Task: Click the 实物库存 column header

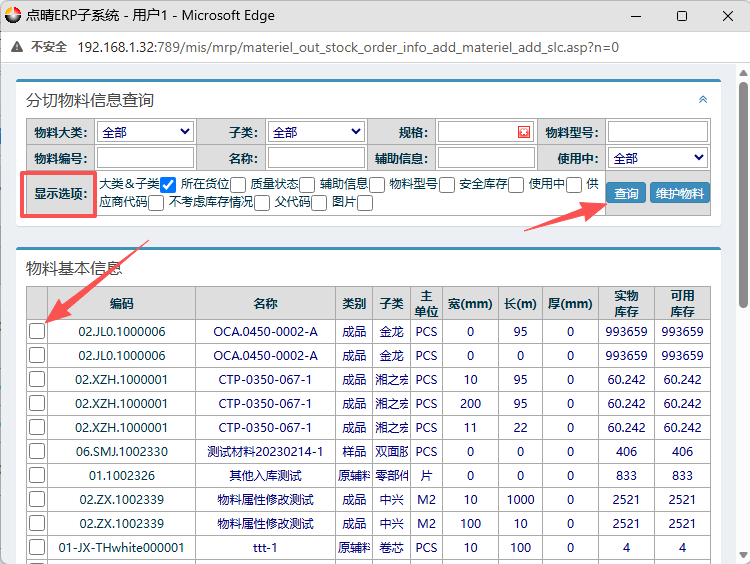Action: [626, 303]
